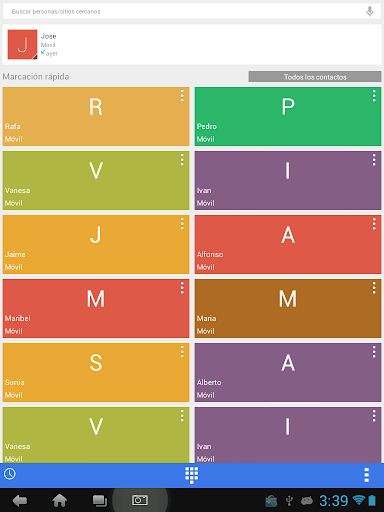The height and width of the screenshot is (512, 384).
Task: Tap the microphone voice search icon
Action: [x=369, y=11]
